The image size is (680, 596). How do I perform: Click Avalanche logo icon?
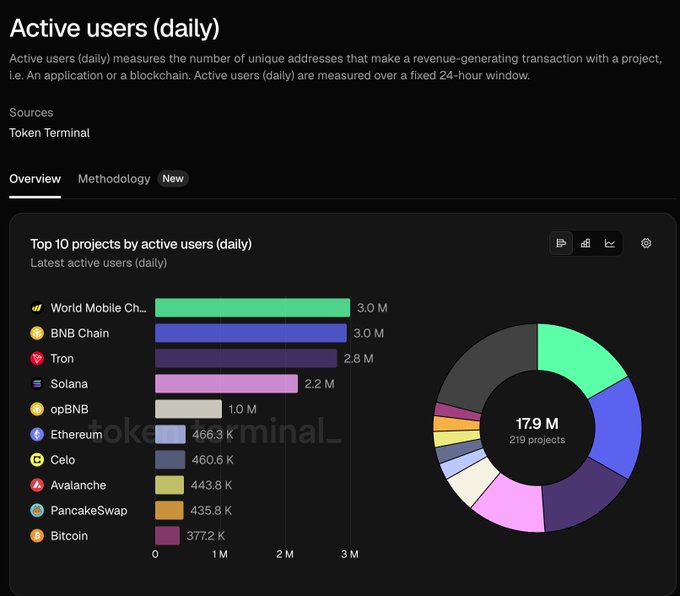(x=37, y=485)
